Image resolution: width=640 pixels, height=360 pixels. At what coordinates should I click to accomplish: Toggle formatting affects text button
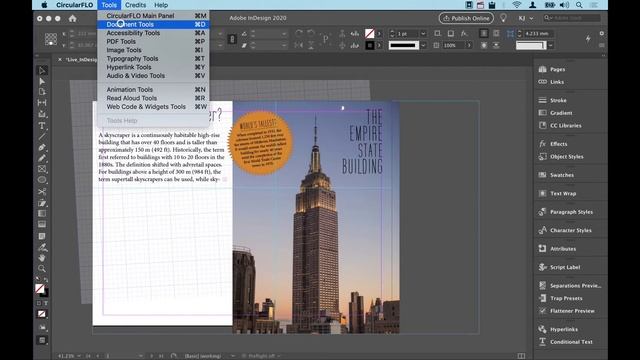(46, 303)
